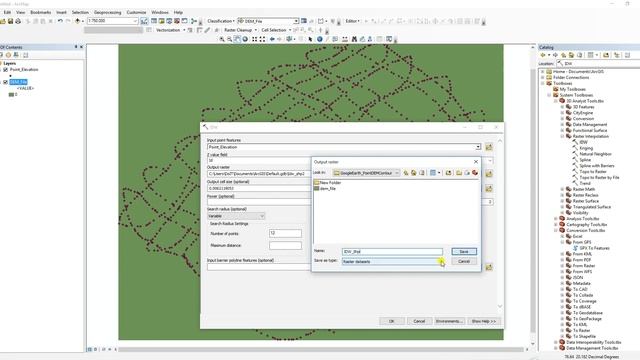Click Go To Home Folder icon in Output raster dialog

click(x=413, y=173)
